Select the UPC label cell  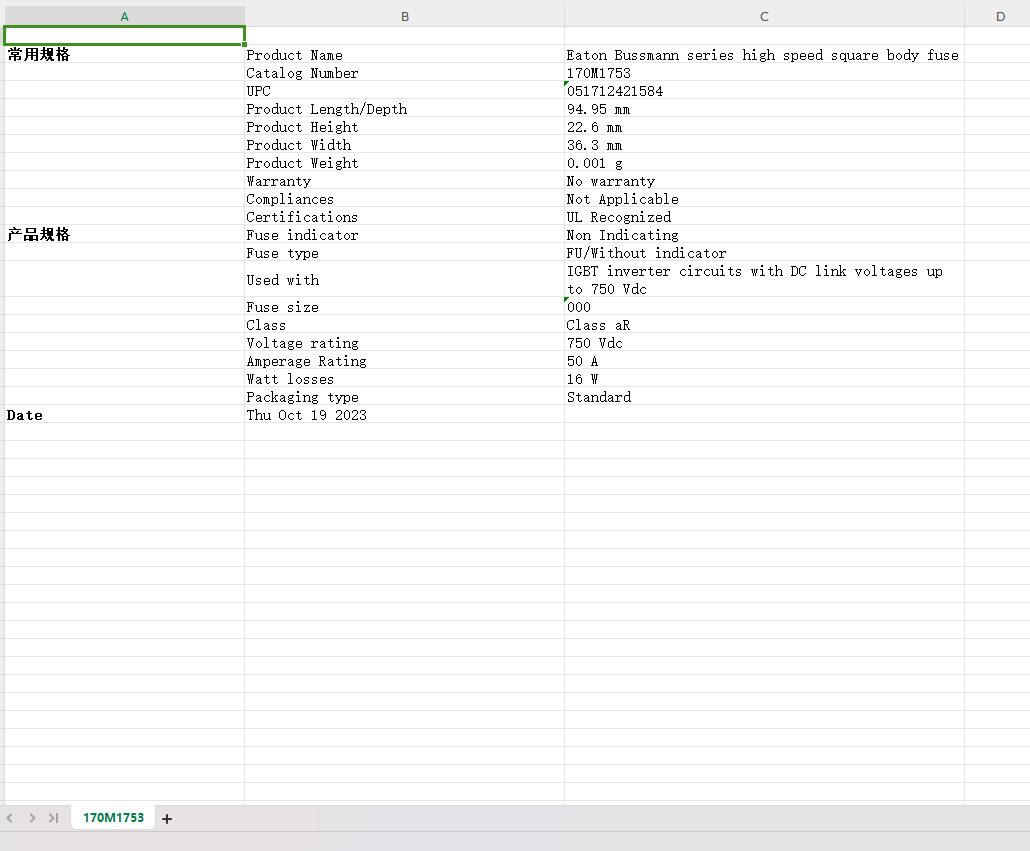coord(404,91)
